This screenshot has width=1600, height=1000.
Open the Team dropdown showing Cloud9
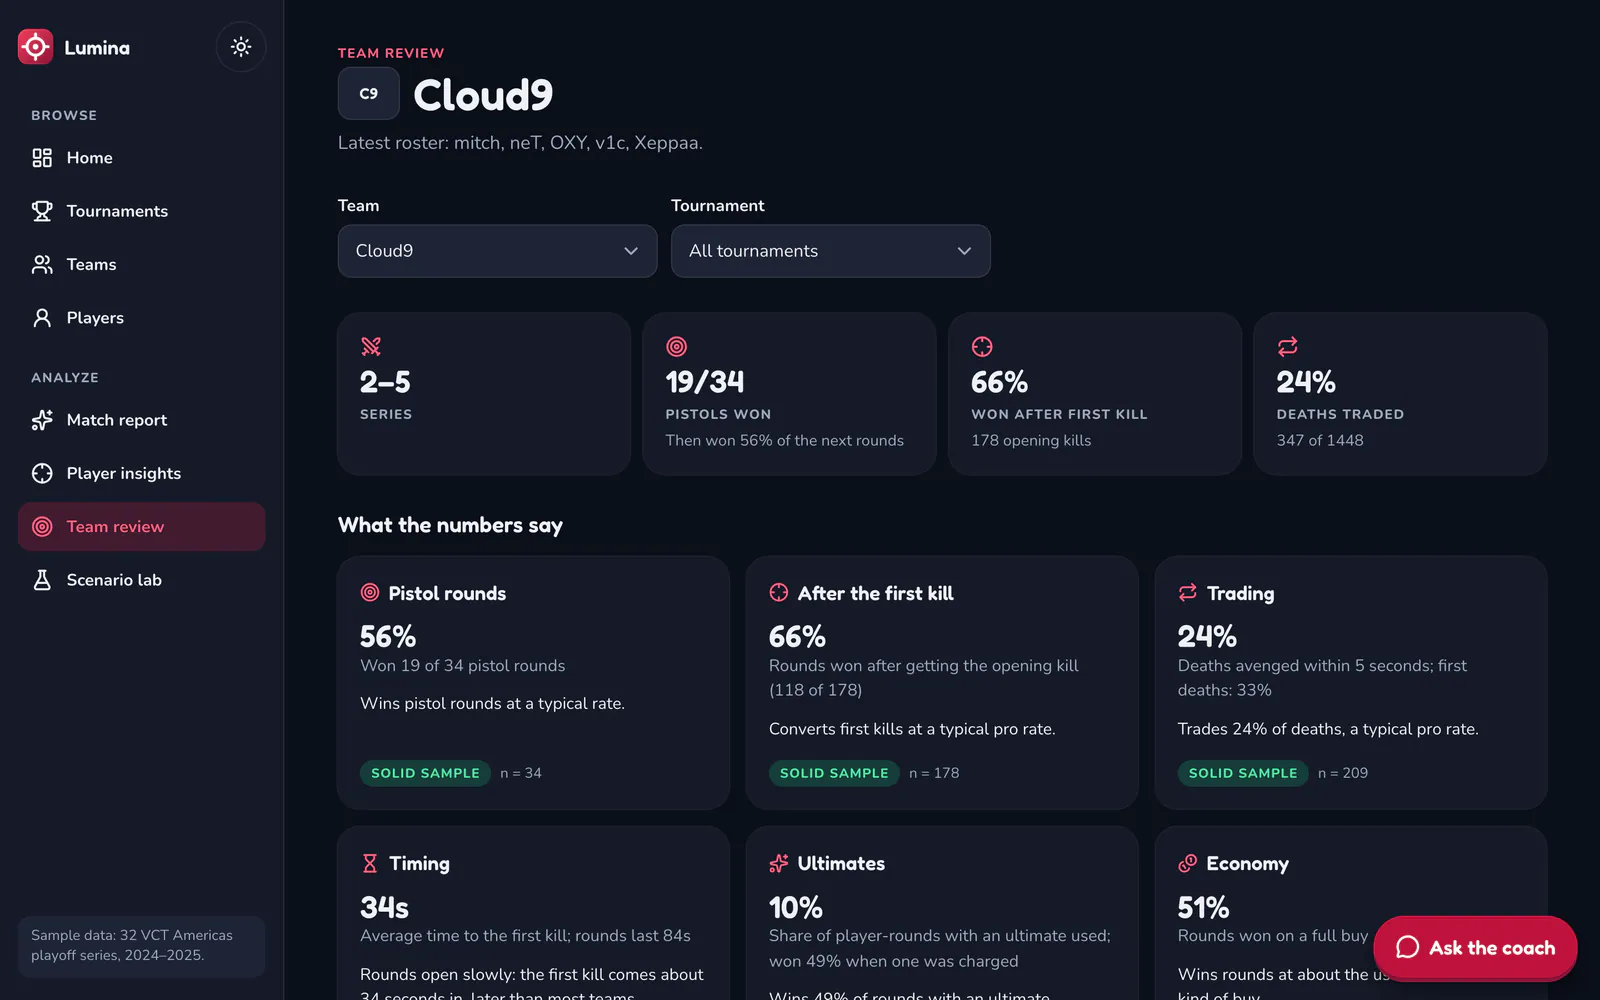coord(497,251)
